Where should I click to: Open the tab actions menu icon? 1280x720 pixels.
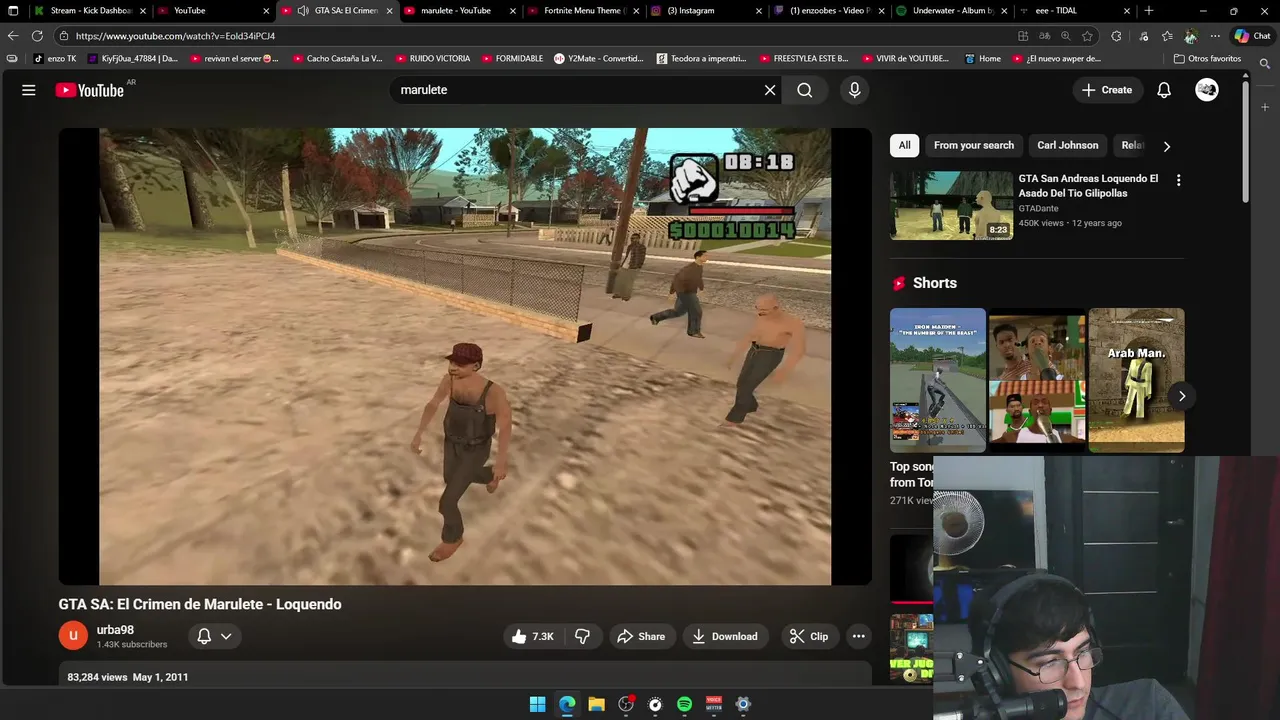pyautogui.click(x=13, y=11)
